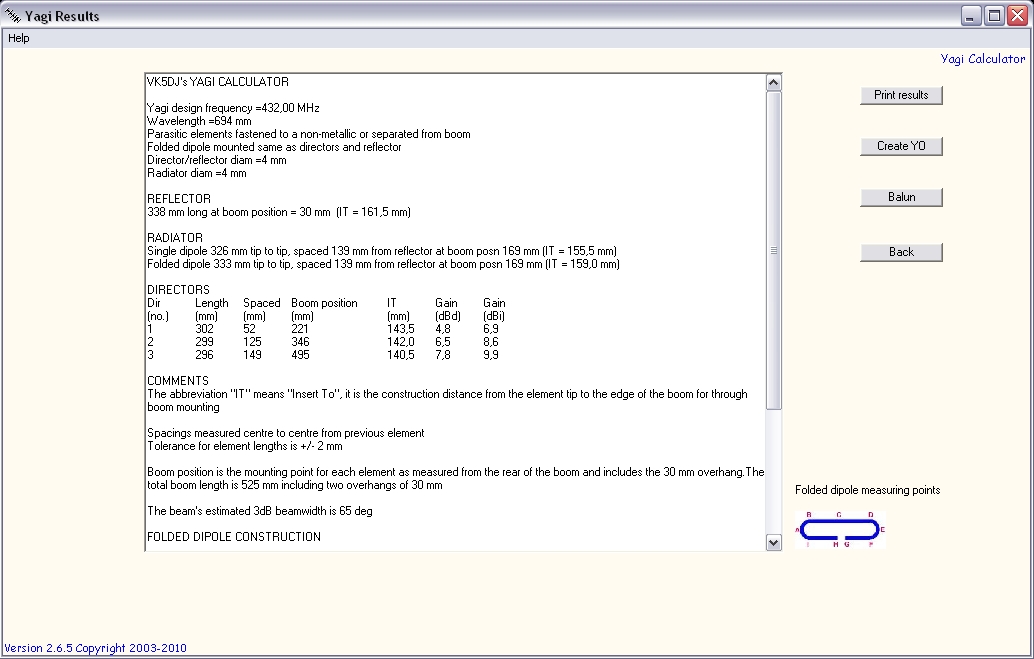This screenshot has width=1034, height=659.
Task: Click the folded dipole diagram thumbnail
Action: click(840, 529)
